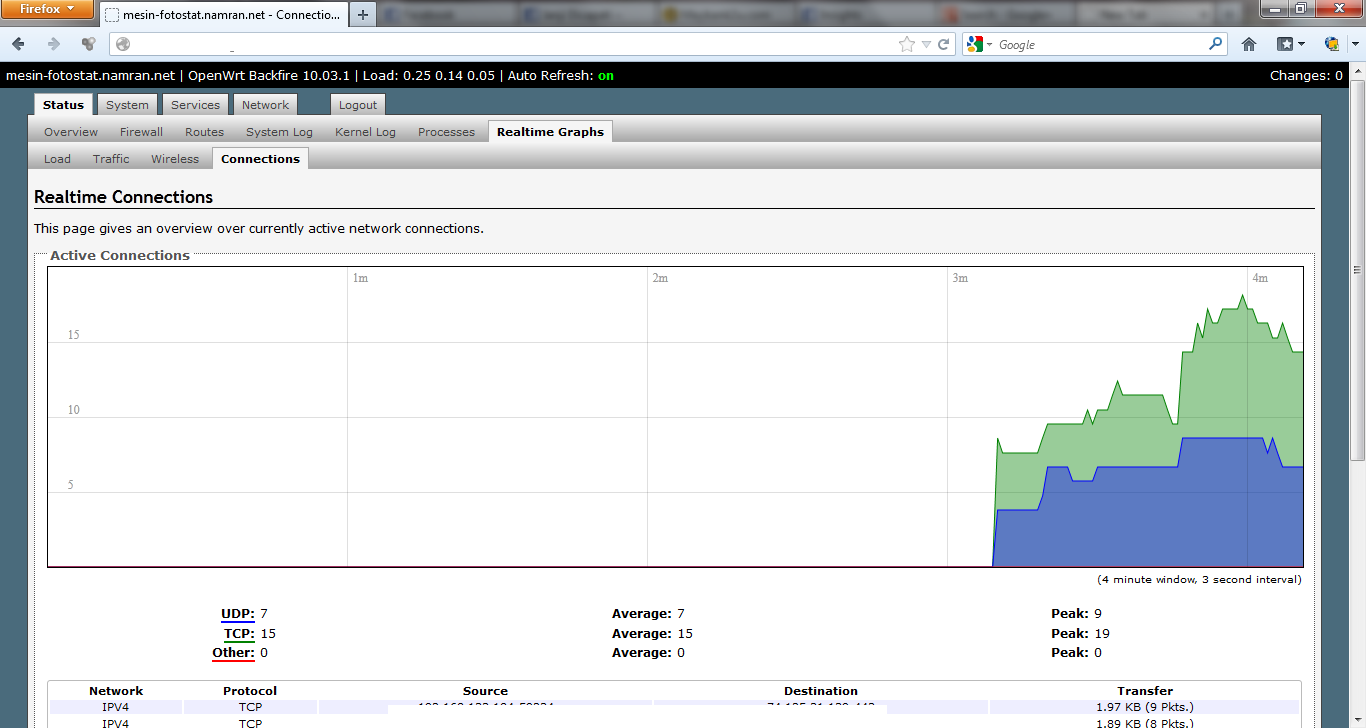Click the Logout button
The image size is (1366, 728).
(357, 105)
